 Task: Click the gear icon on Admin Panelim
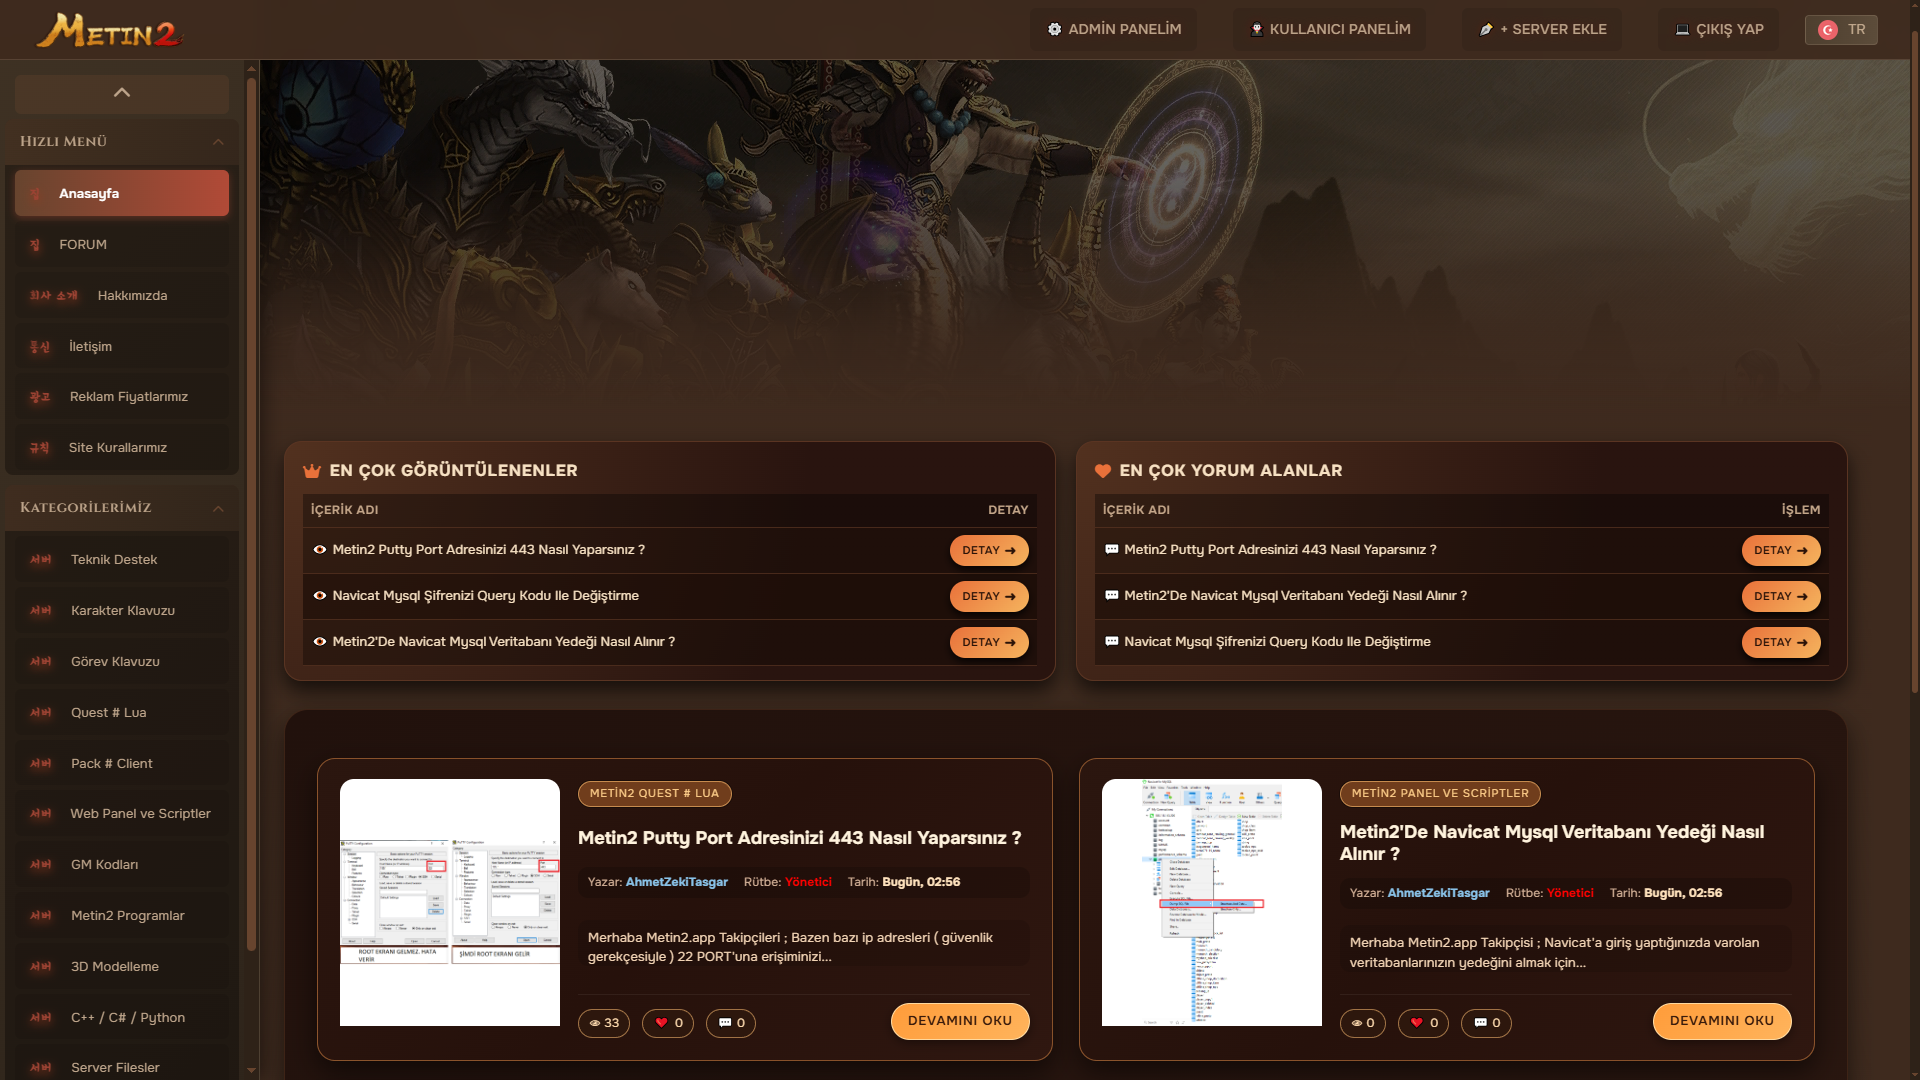[x=1054, y=30]
